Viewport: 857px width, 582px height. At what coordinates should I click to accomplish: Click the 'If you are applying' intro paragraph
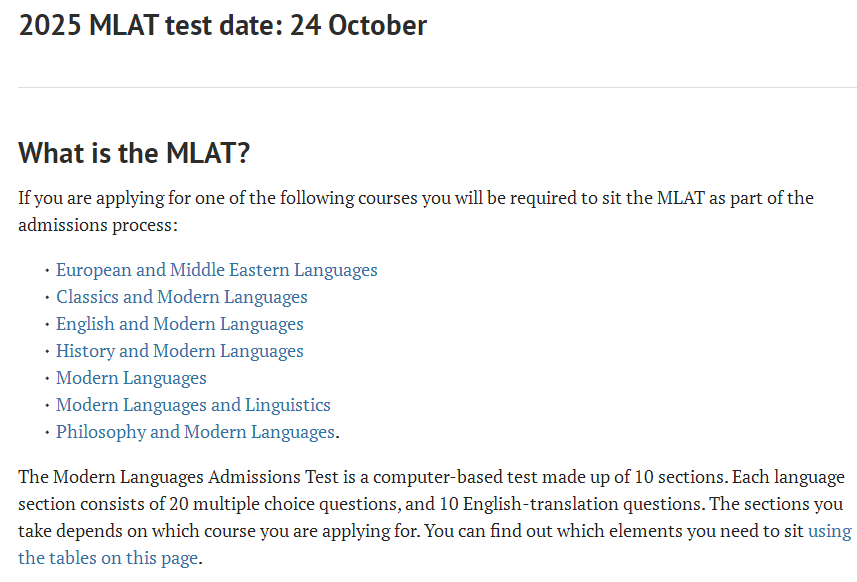click(416, 211)
